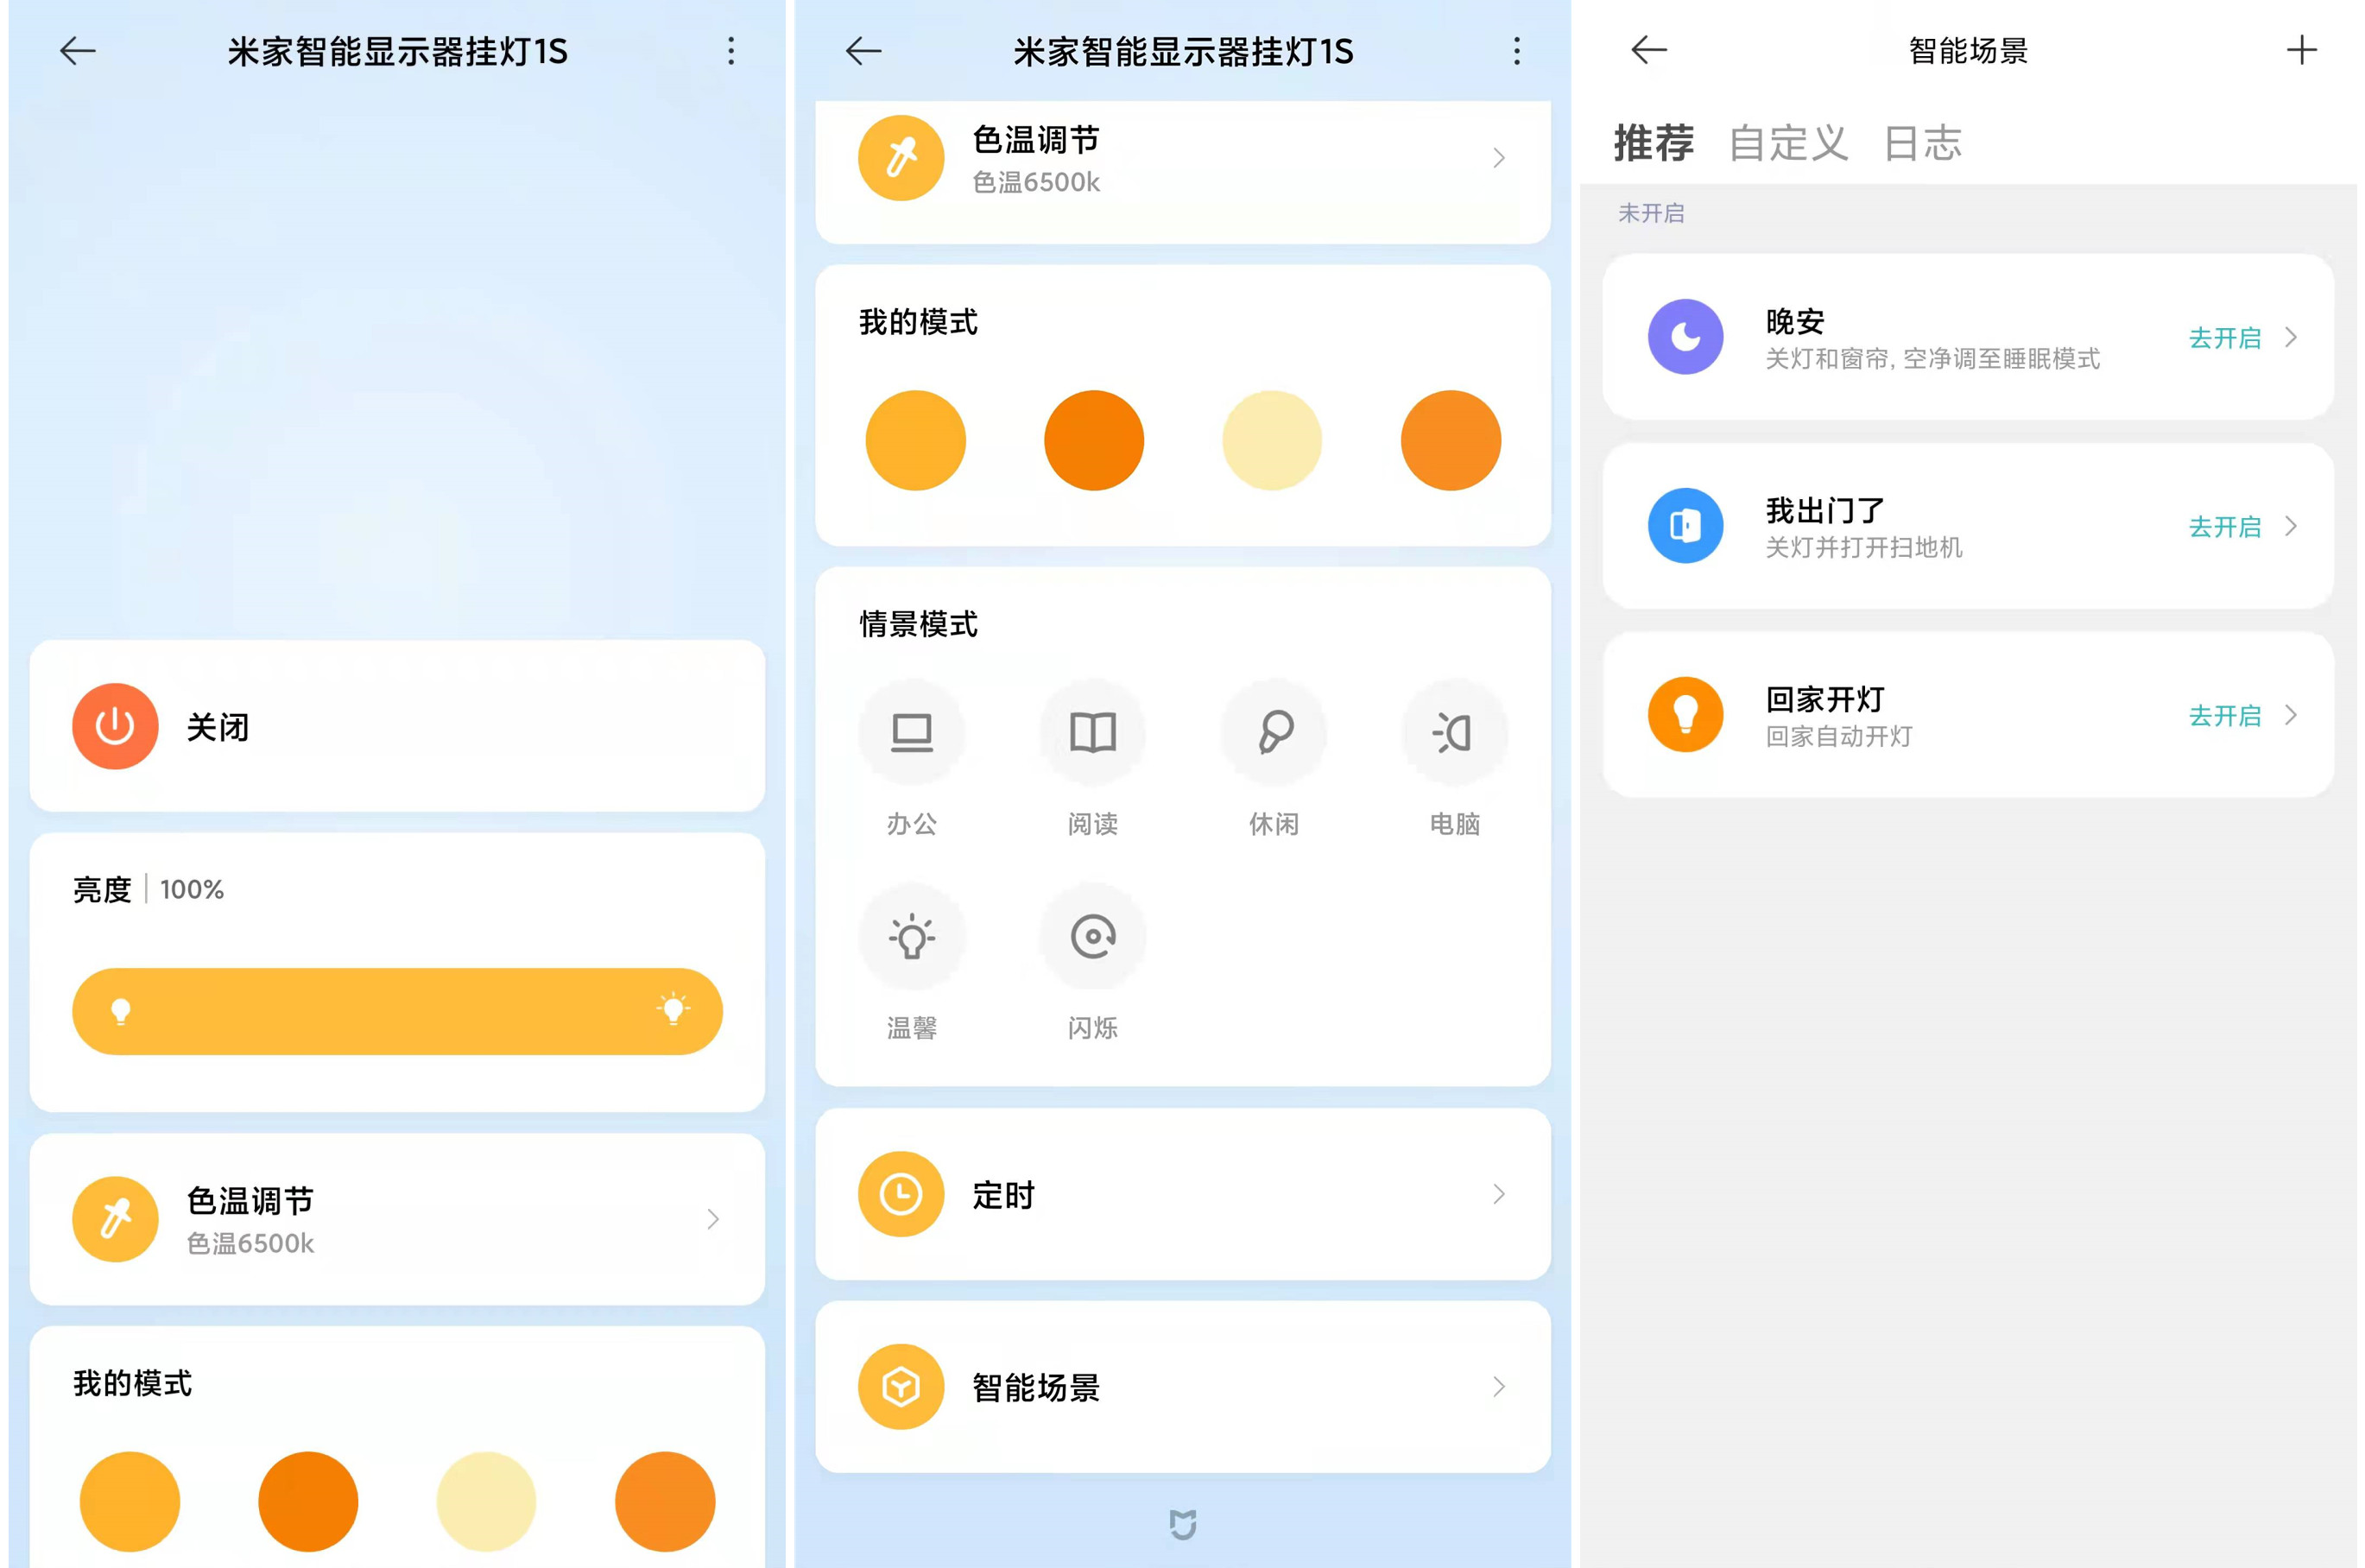Open 智能场景 cube icon
Viewport: 2365px width, 1568px height.
[901, 1387]
